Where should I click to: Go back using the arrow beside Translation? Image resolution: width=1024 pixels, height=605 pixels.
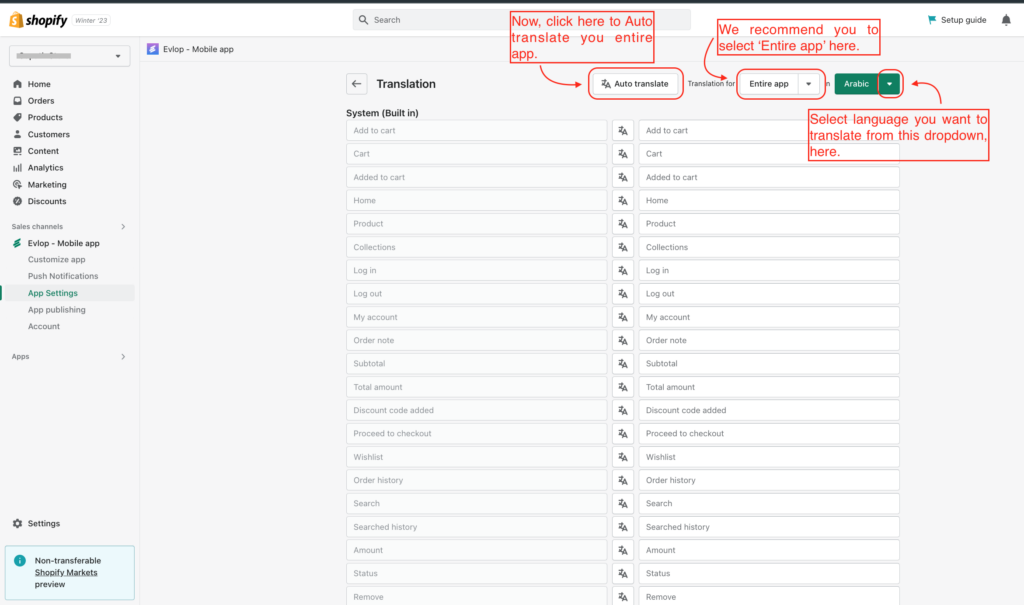[x=357, y=84]
